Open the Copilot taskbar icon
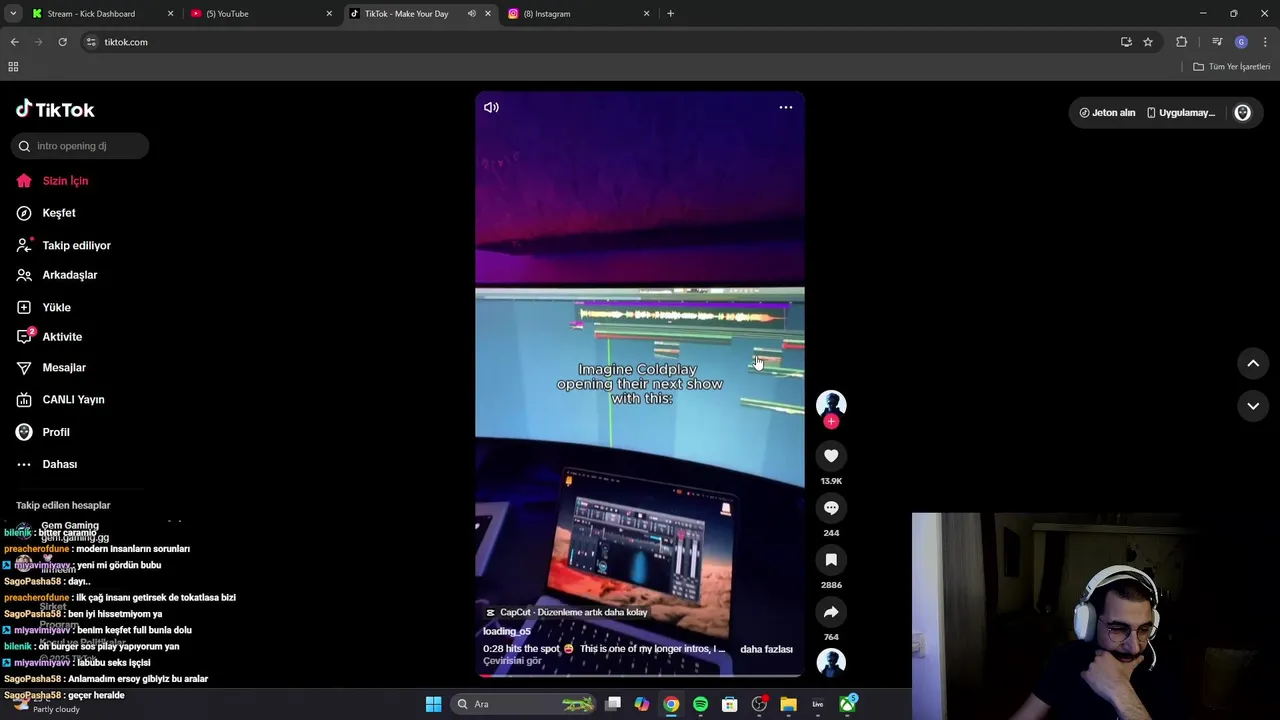This screenshot has height=720, width=1280. (x=641, y=704)
